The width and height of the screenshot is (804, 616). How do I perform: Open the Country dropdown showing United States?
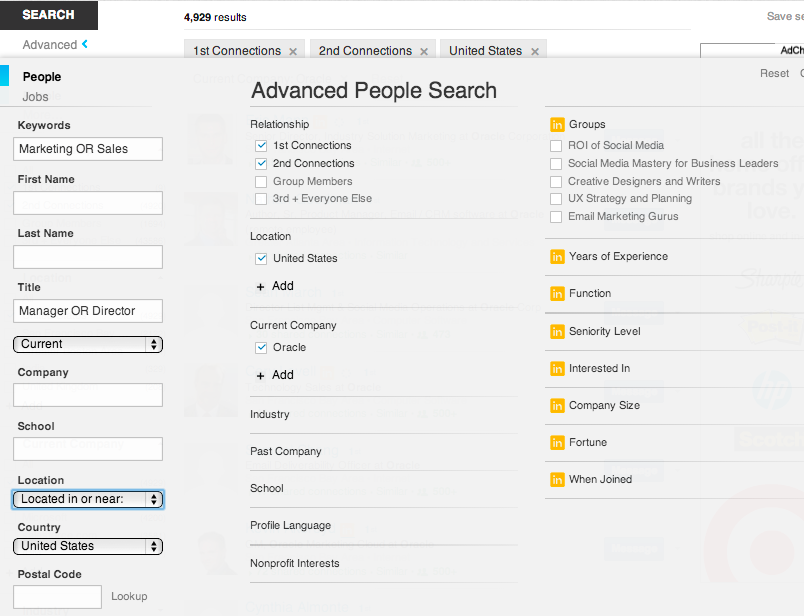tap(88, 546)
